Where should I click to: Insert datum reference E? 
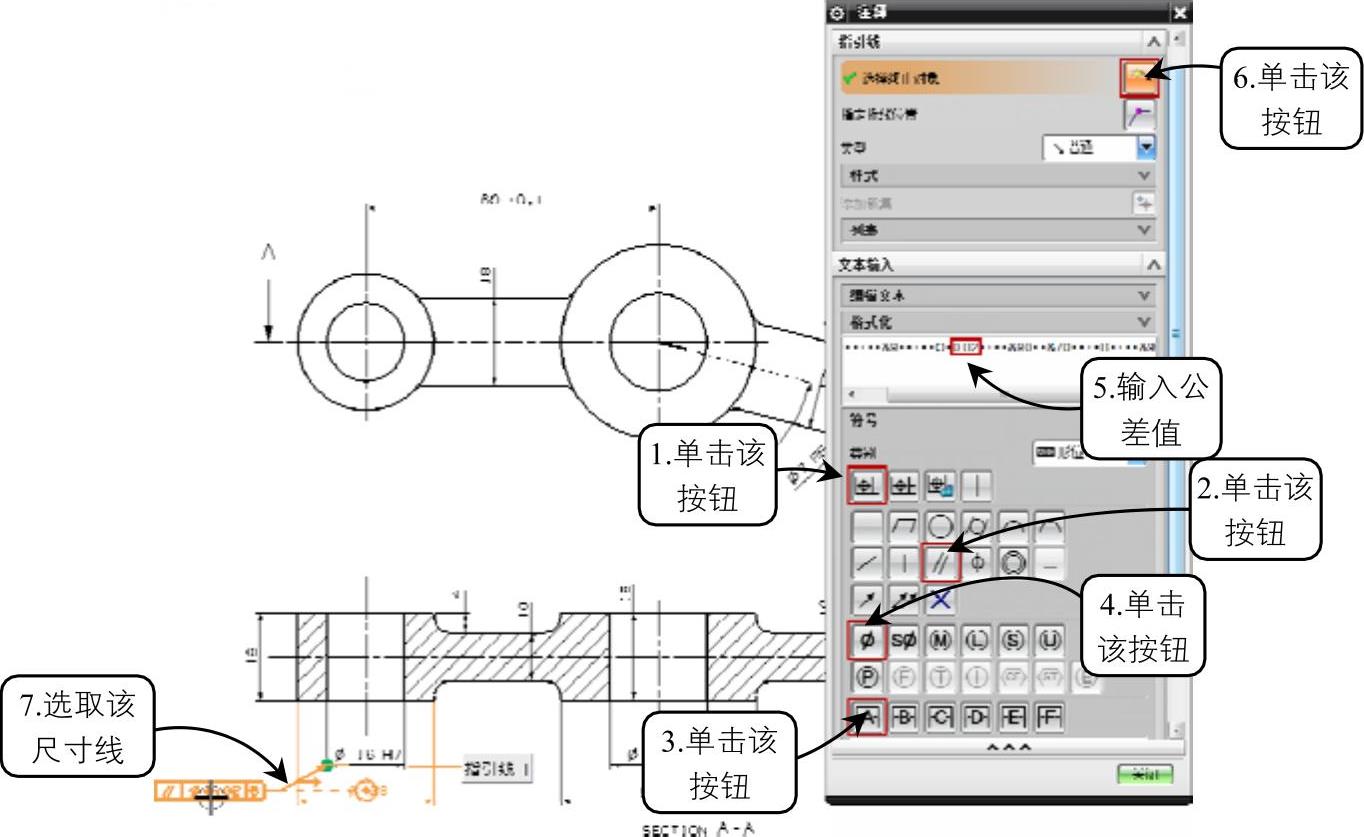click(x=1014, y=717)
